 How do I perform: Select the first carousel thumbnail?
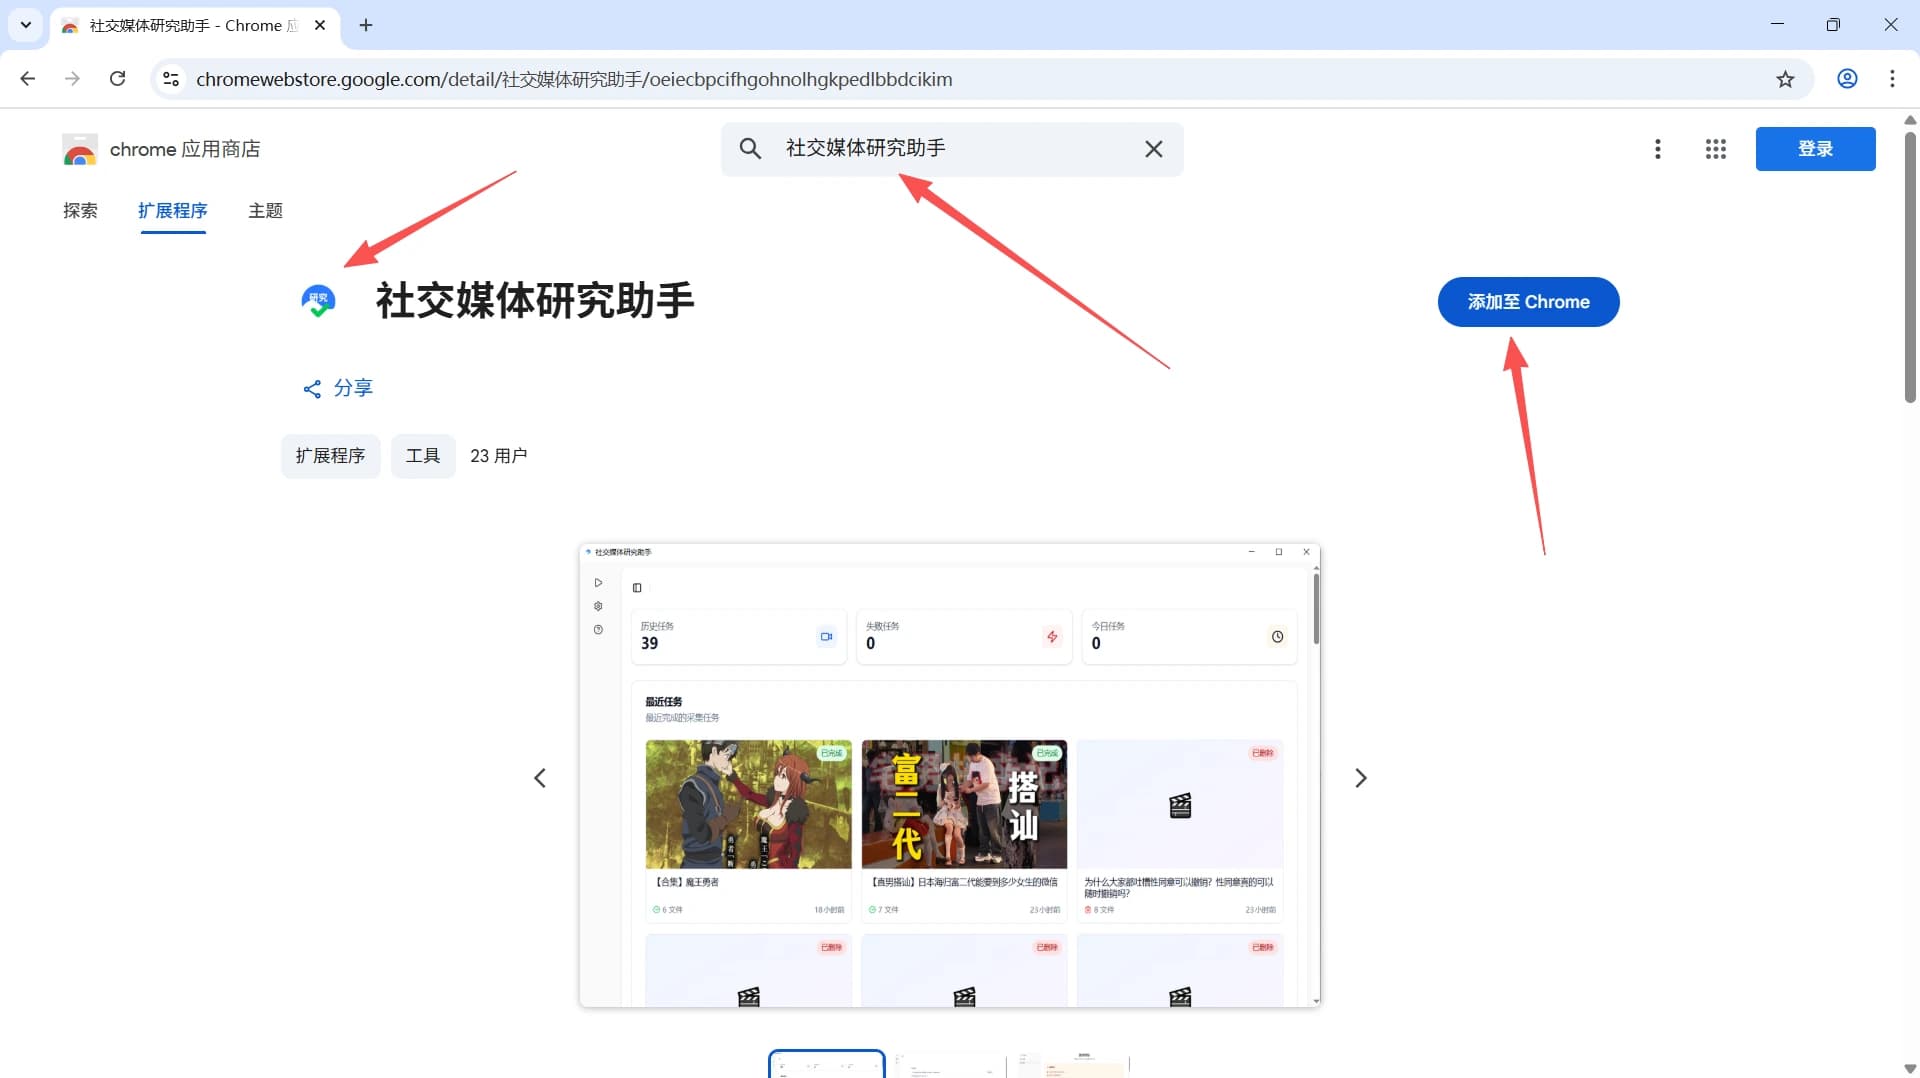coord(826,1064)
